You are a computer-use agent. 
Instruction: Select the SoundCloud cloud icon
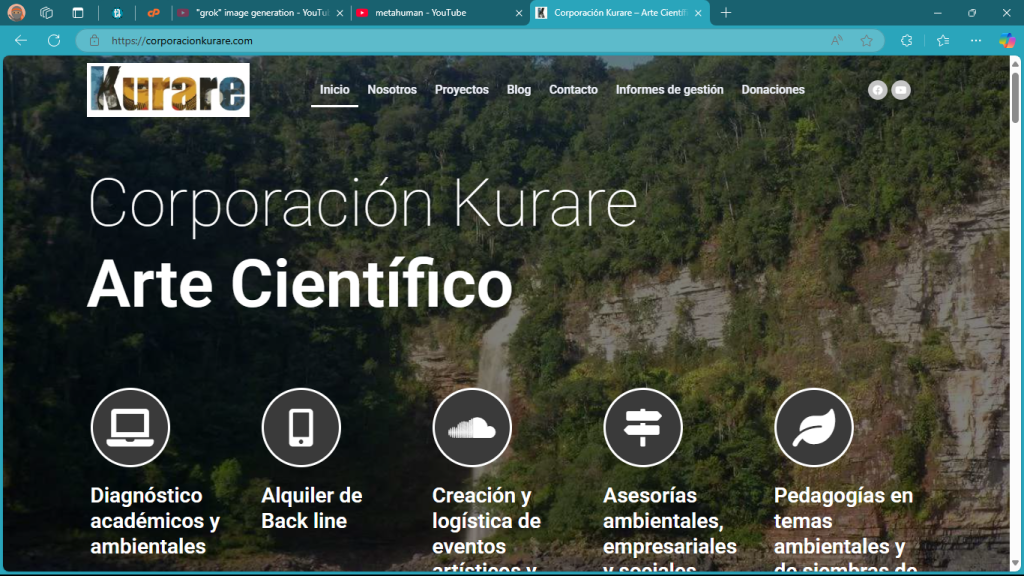coord(472,427)
